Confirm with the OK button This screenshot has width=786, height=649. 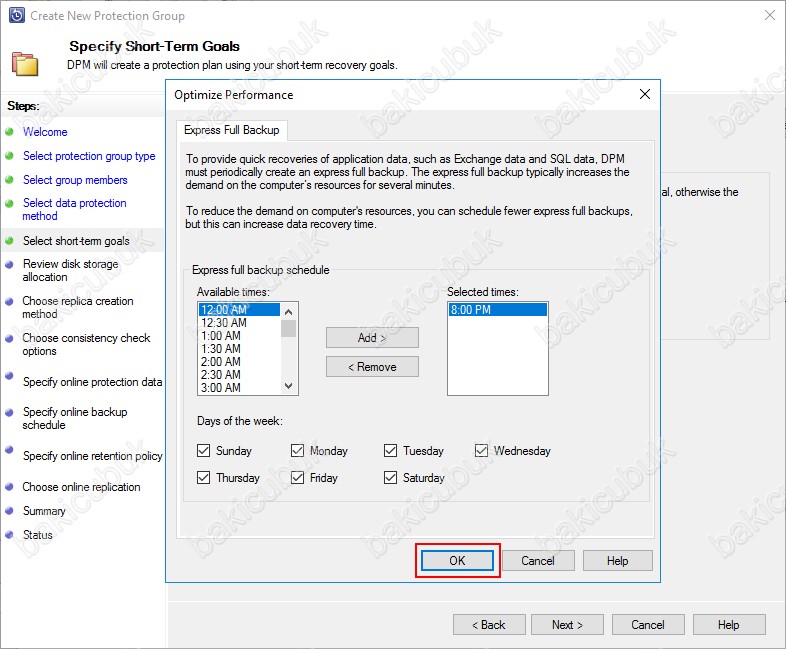(457, 560)
